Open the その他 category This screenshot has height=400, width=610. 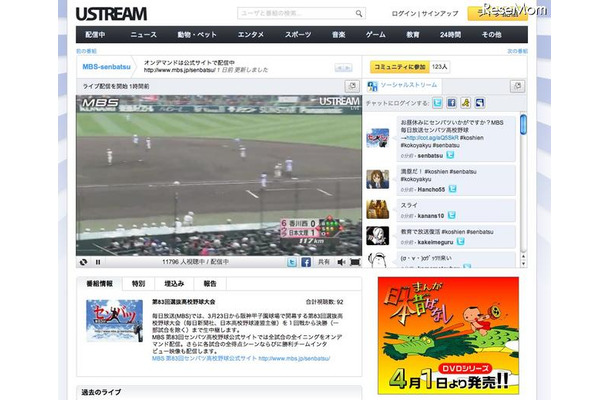coord(491,35)
